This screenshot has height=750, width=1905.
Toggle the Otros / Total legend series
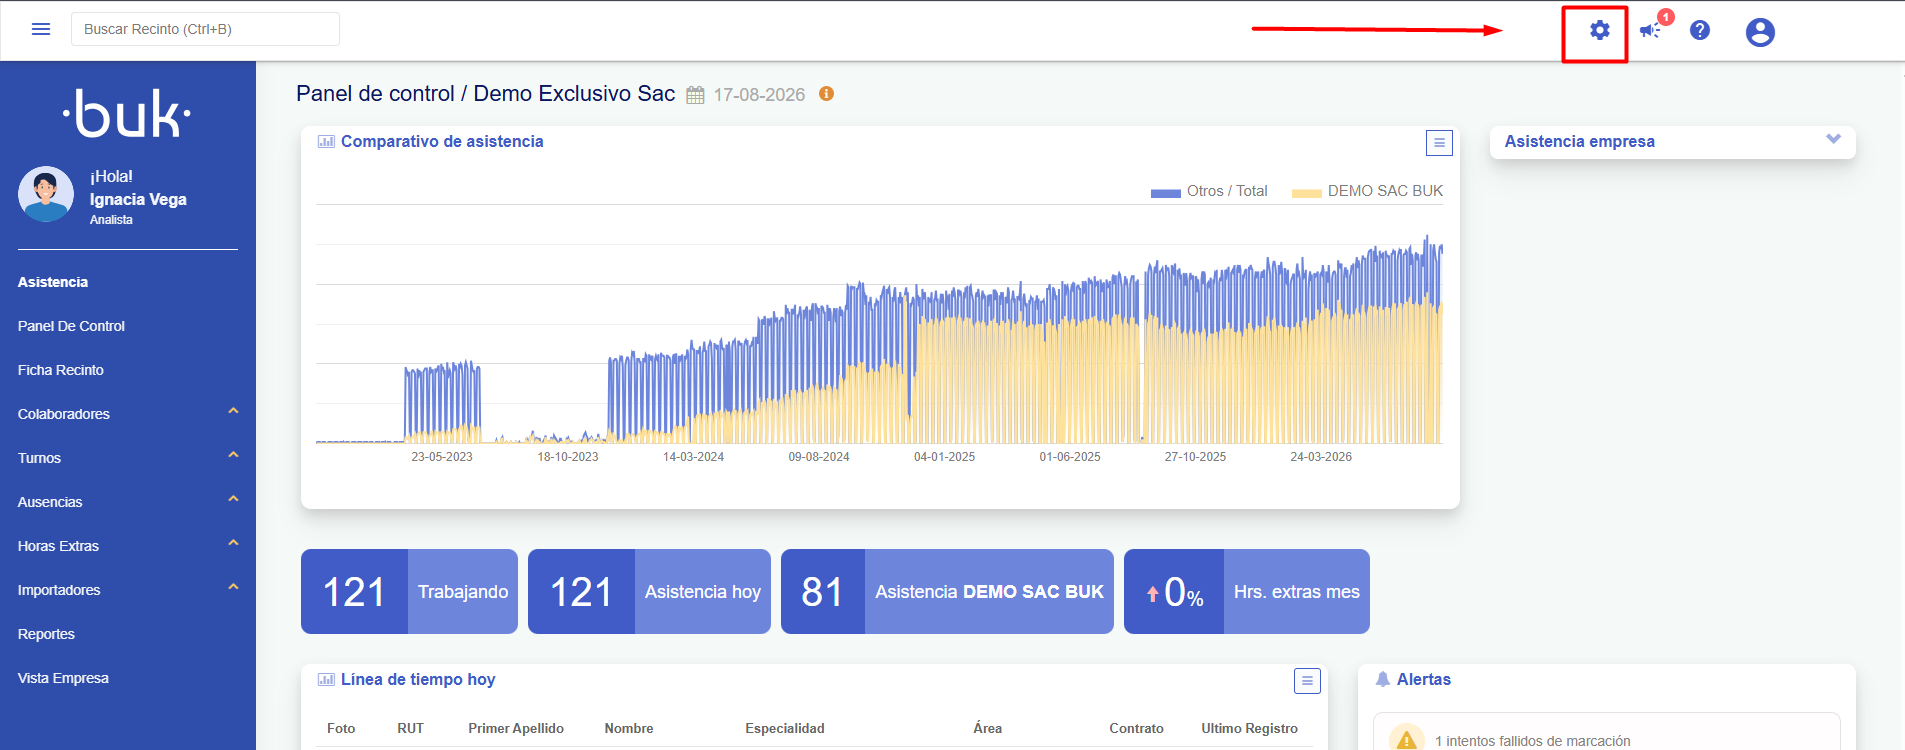[1209, 191]
